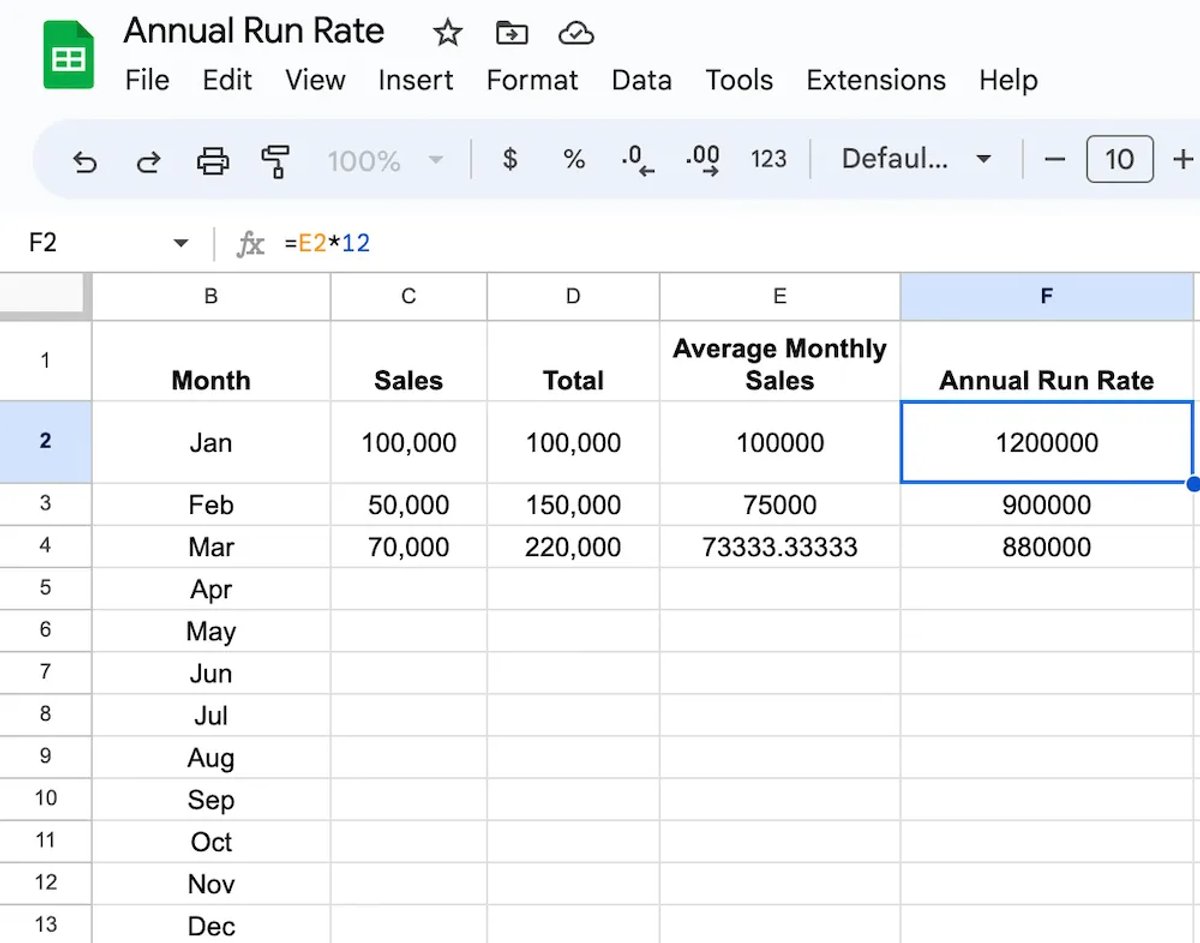Click the Total header cell
Image resolution: width=1200 pixels, height=943 pixels.
tap(573, 361)
